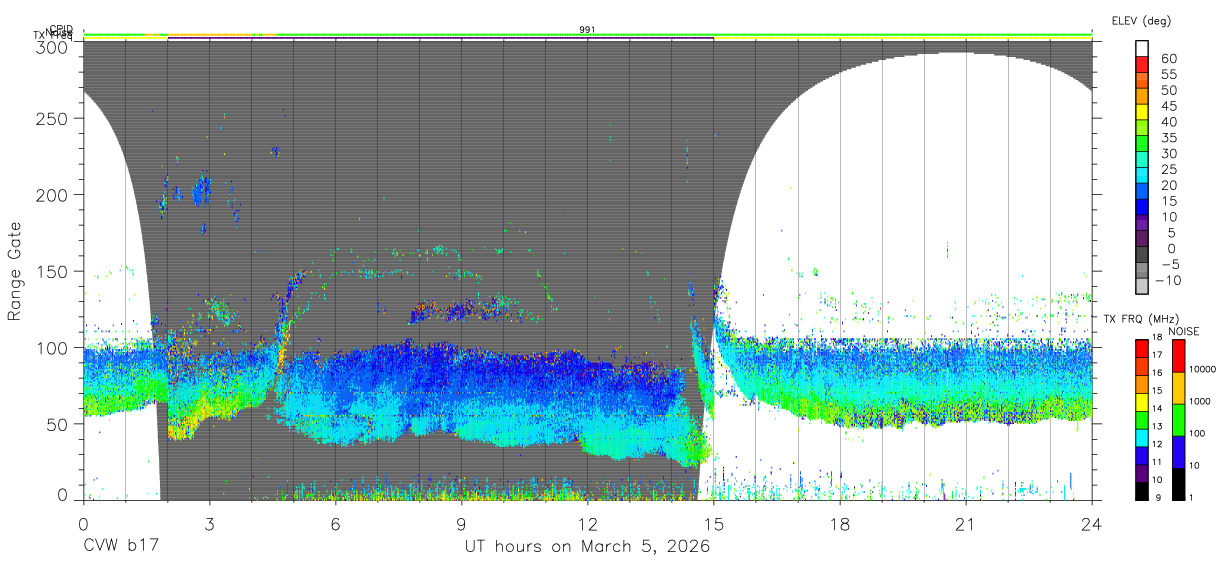Click the '30' value on ELEV scale
The width and height of the screenshot is (1228, 567).
point(1169,153)
